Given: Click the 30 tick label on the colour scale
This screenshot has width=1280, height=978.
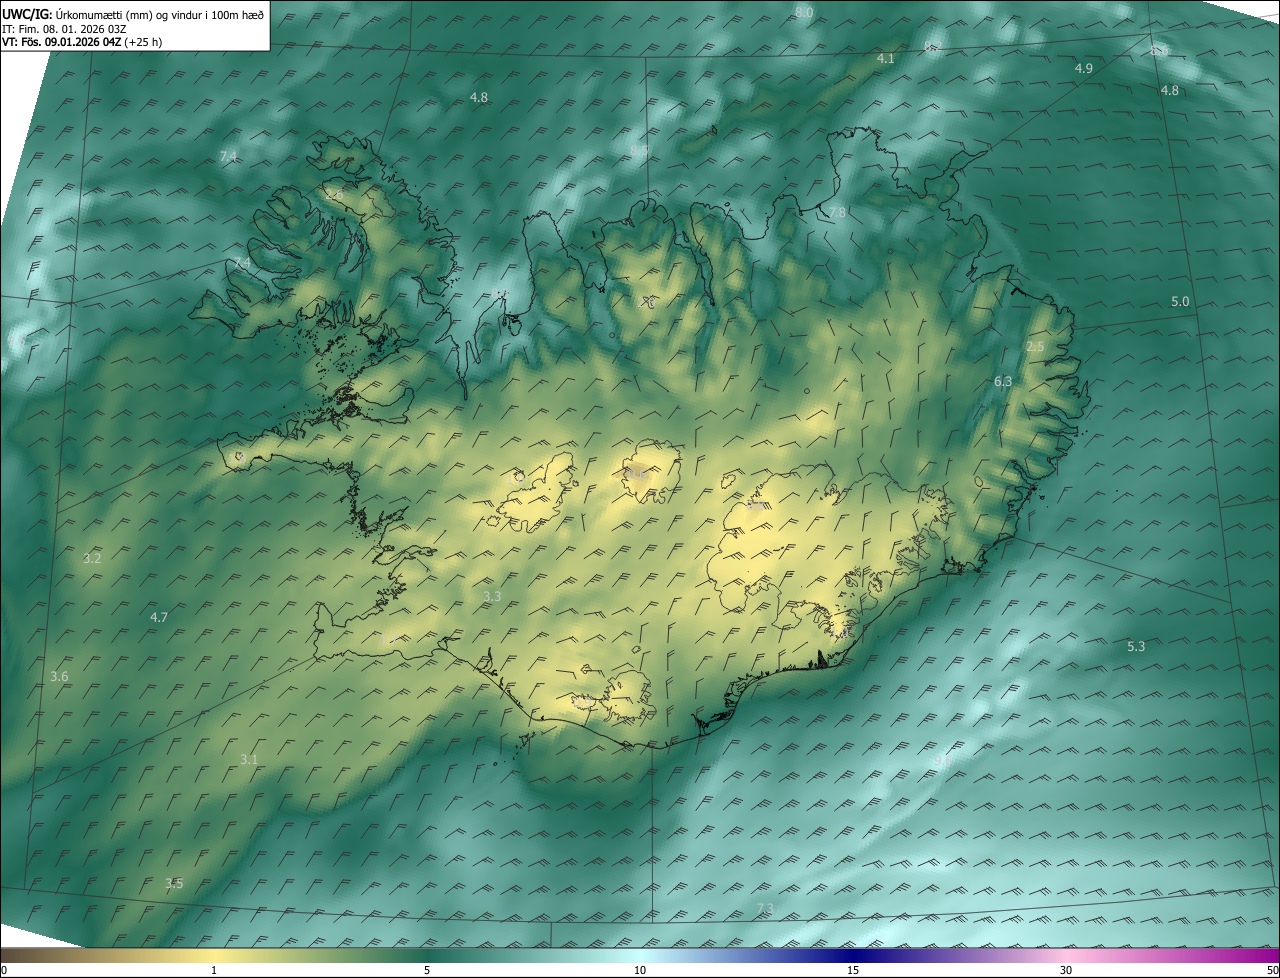Looking at the screenshot, I should tap(1066, 971).
